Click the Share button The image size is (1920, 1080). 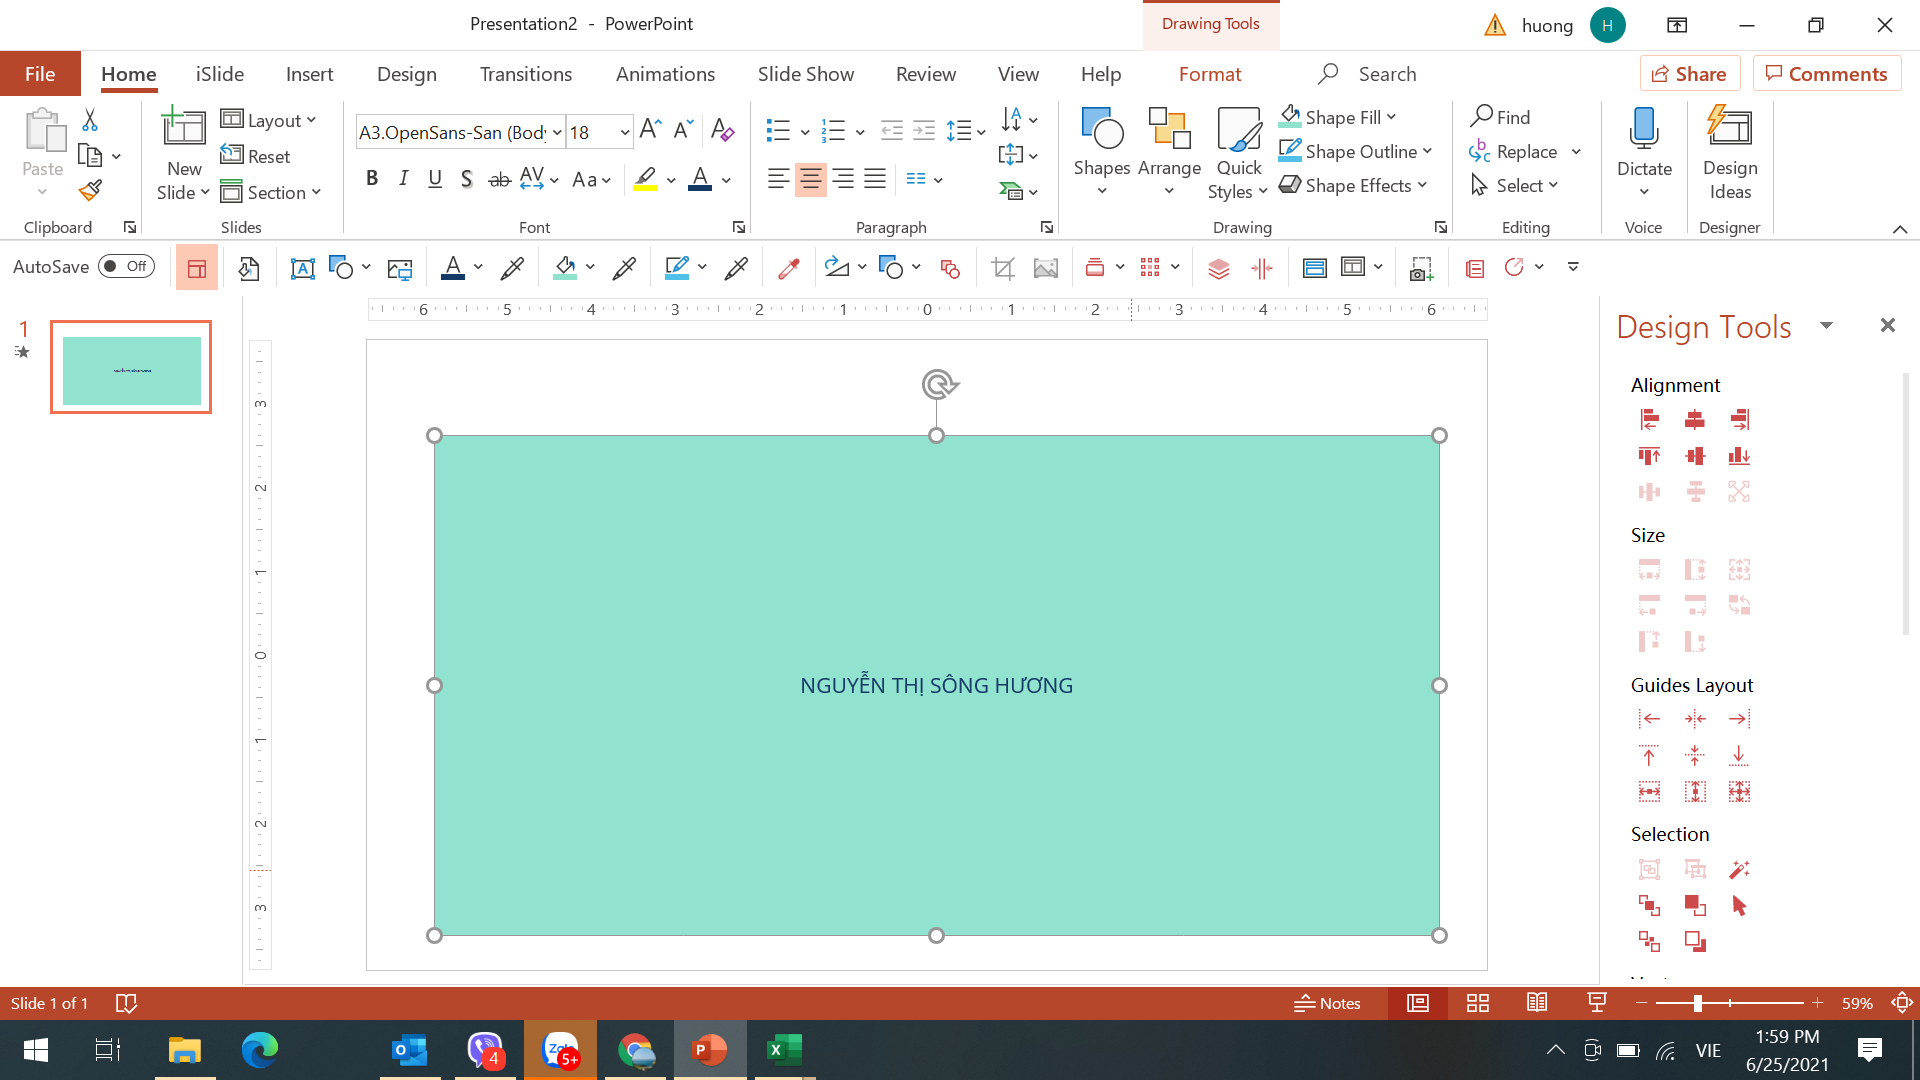pyautogui.click(x=1690, y=74)
